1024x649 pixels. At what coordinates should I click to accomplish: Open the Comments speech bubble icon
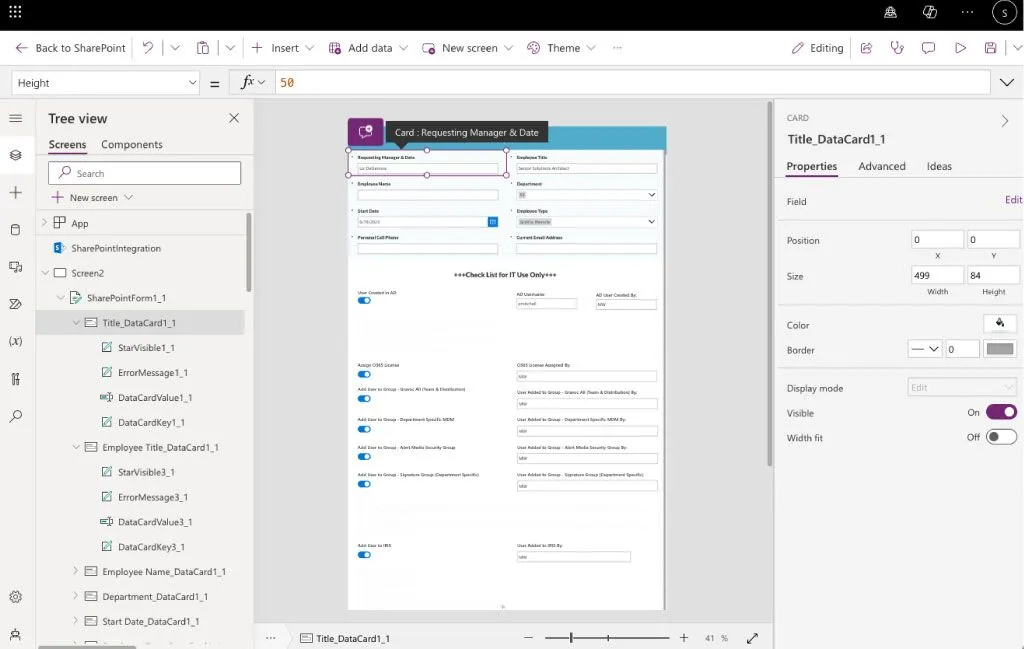tap(929, 47)
